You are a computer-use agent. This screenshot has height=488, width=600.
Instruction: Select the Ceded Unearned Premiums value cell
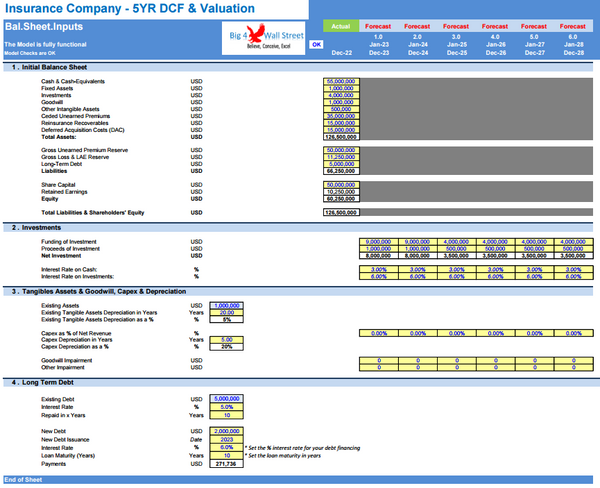341,116
